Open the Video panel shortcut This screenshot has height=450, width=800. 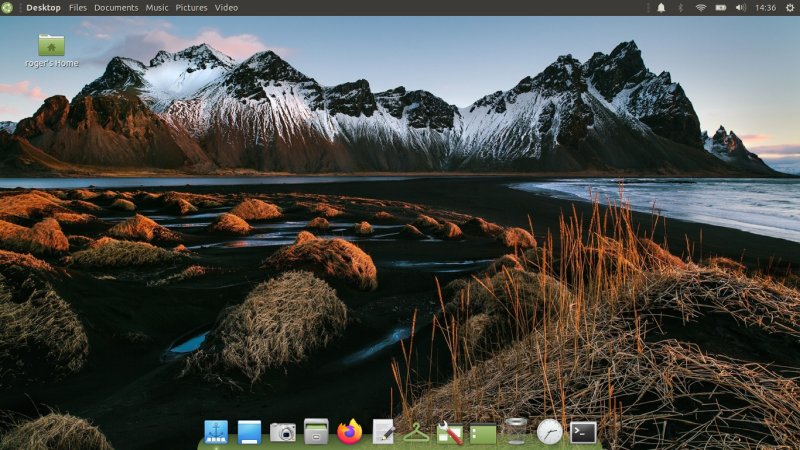click(x=226, y=7)
